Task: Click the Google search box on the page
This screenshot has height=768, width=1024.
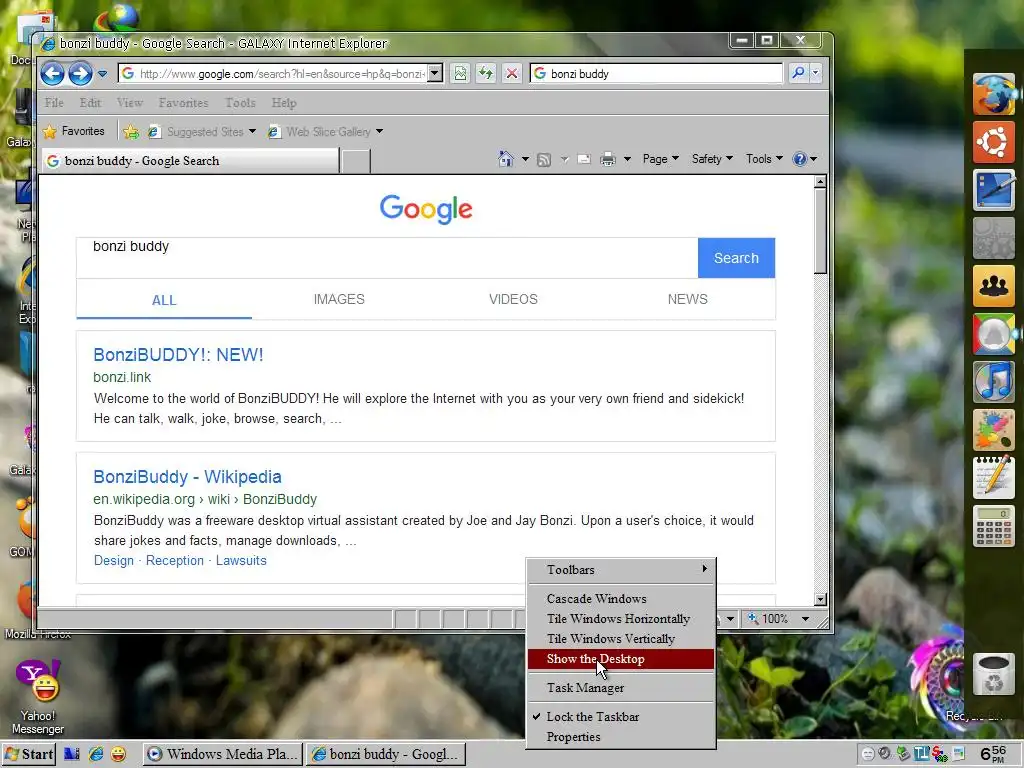Action: (x=387, y=258)
